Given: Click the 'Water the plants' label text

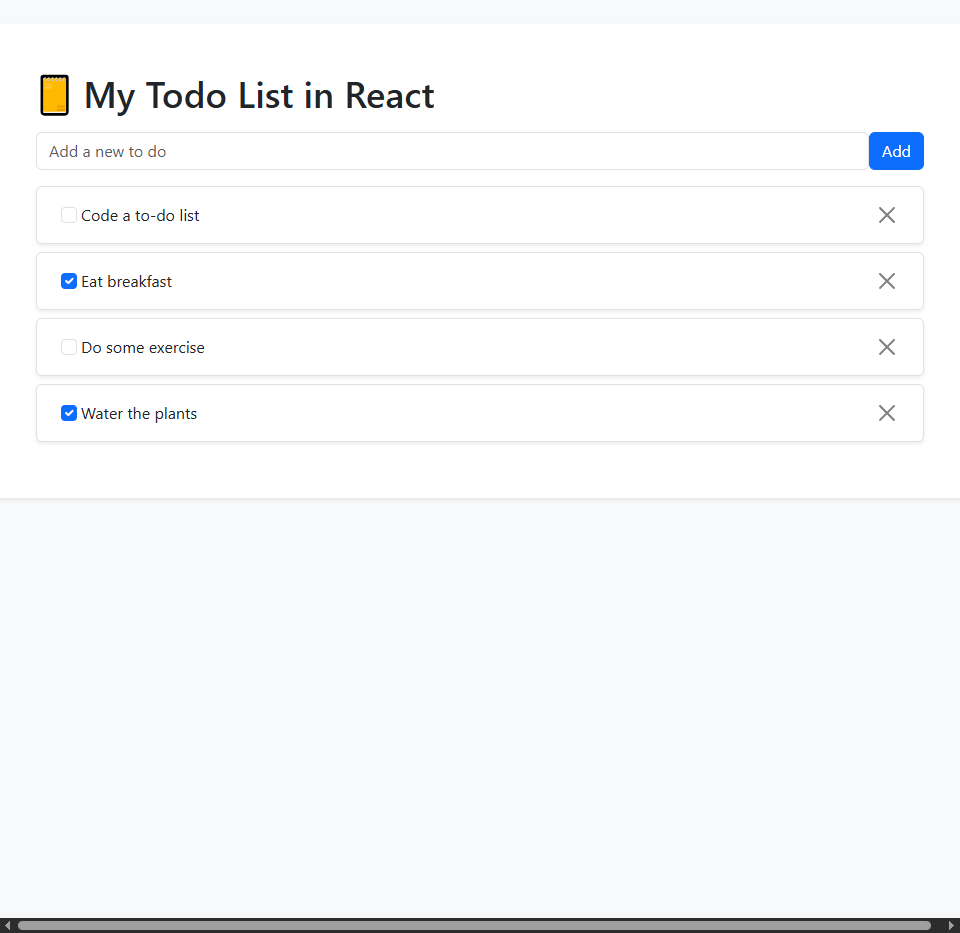Looking at the screenshot, I should (139, 414).
